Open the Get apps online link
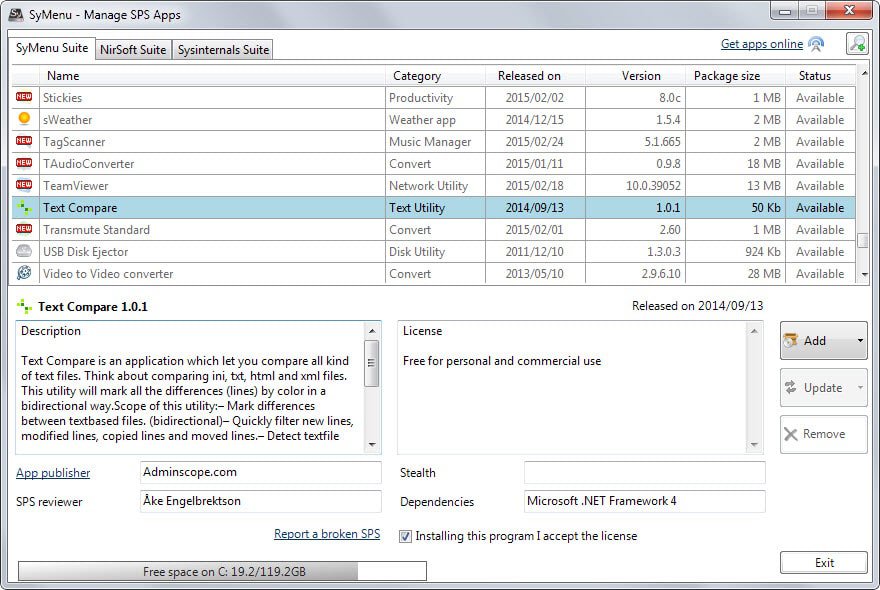This screenshot has height=590, width=880. click(x=762, y=44)
